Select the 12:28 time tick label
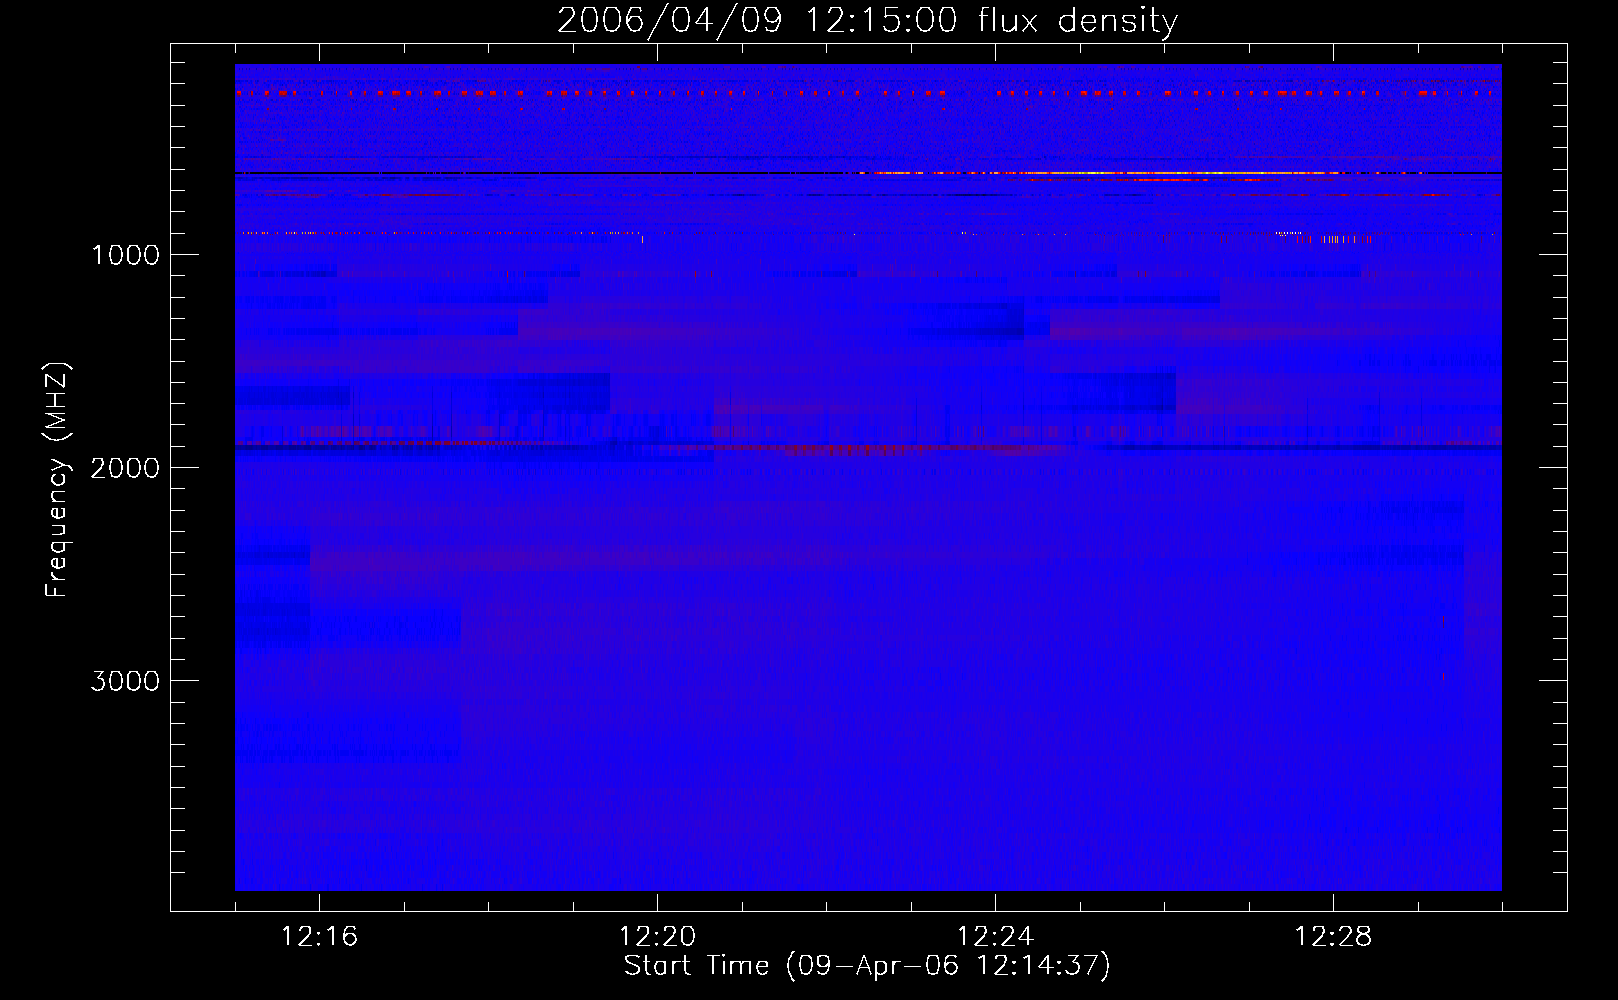The width and height of the screenshot is (1618, 1000). (x=1333, y=936)
